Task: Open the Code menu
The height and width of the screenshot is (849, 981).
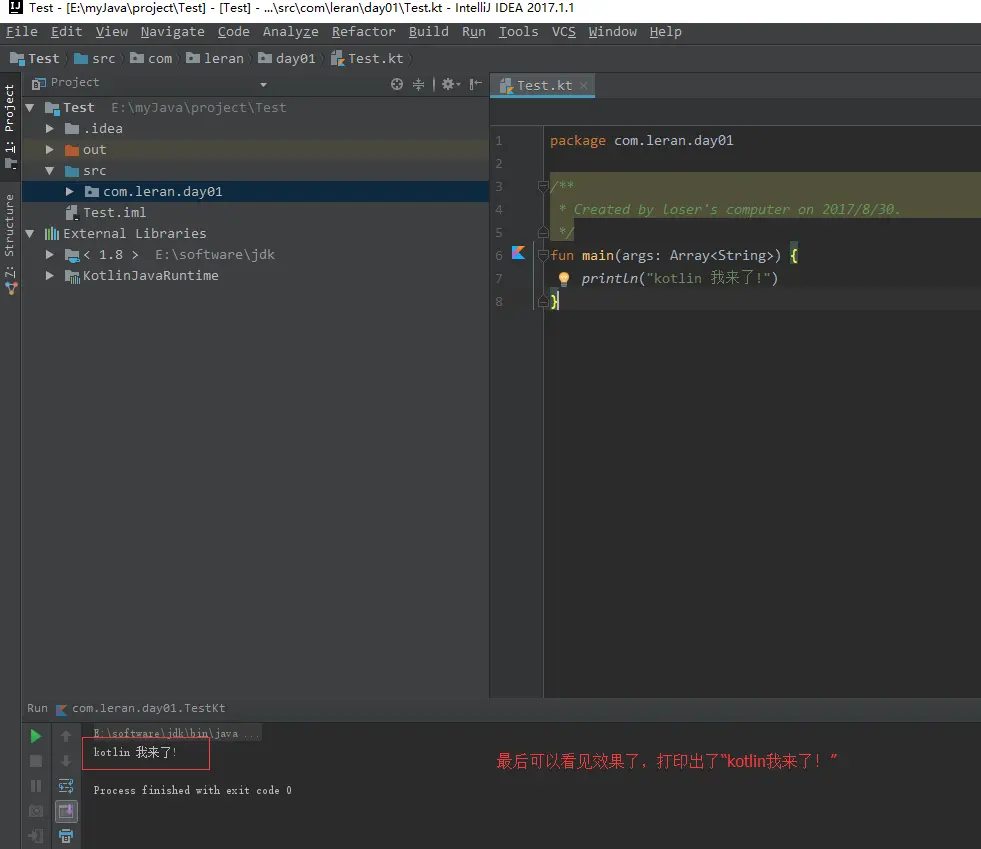Action: coord(233,31)
